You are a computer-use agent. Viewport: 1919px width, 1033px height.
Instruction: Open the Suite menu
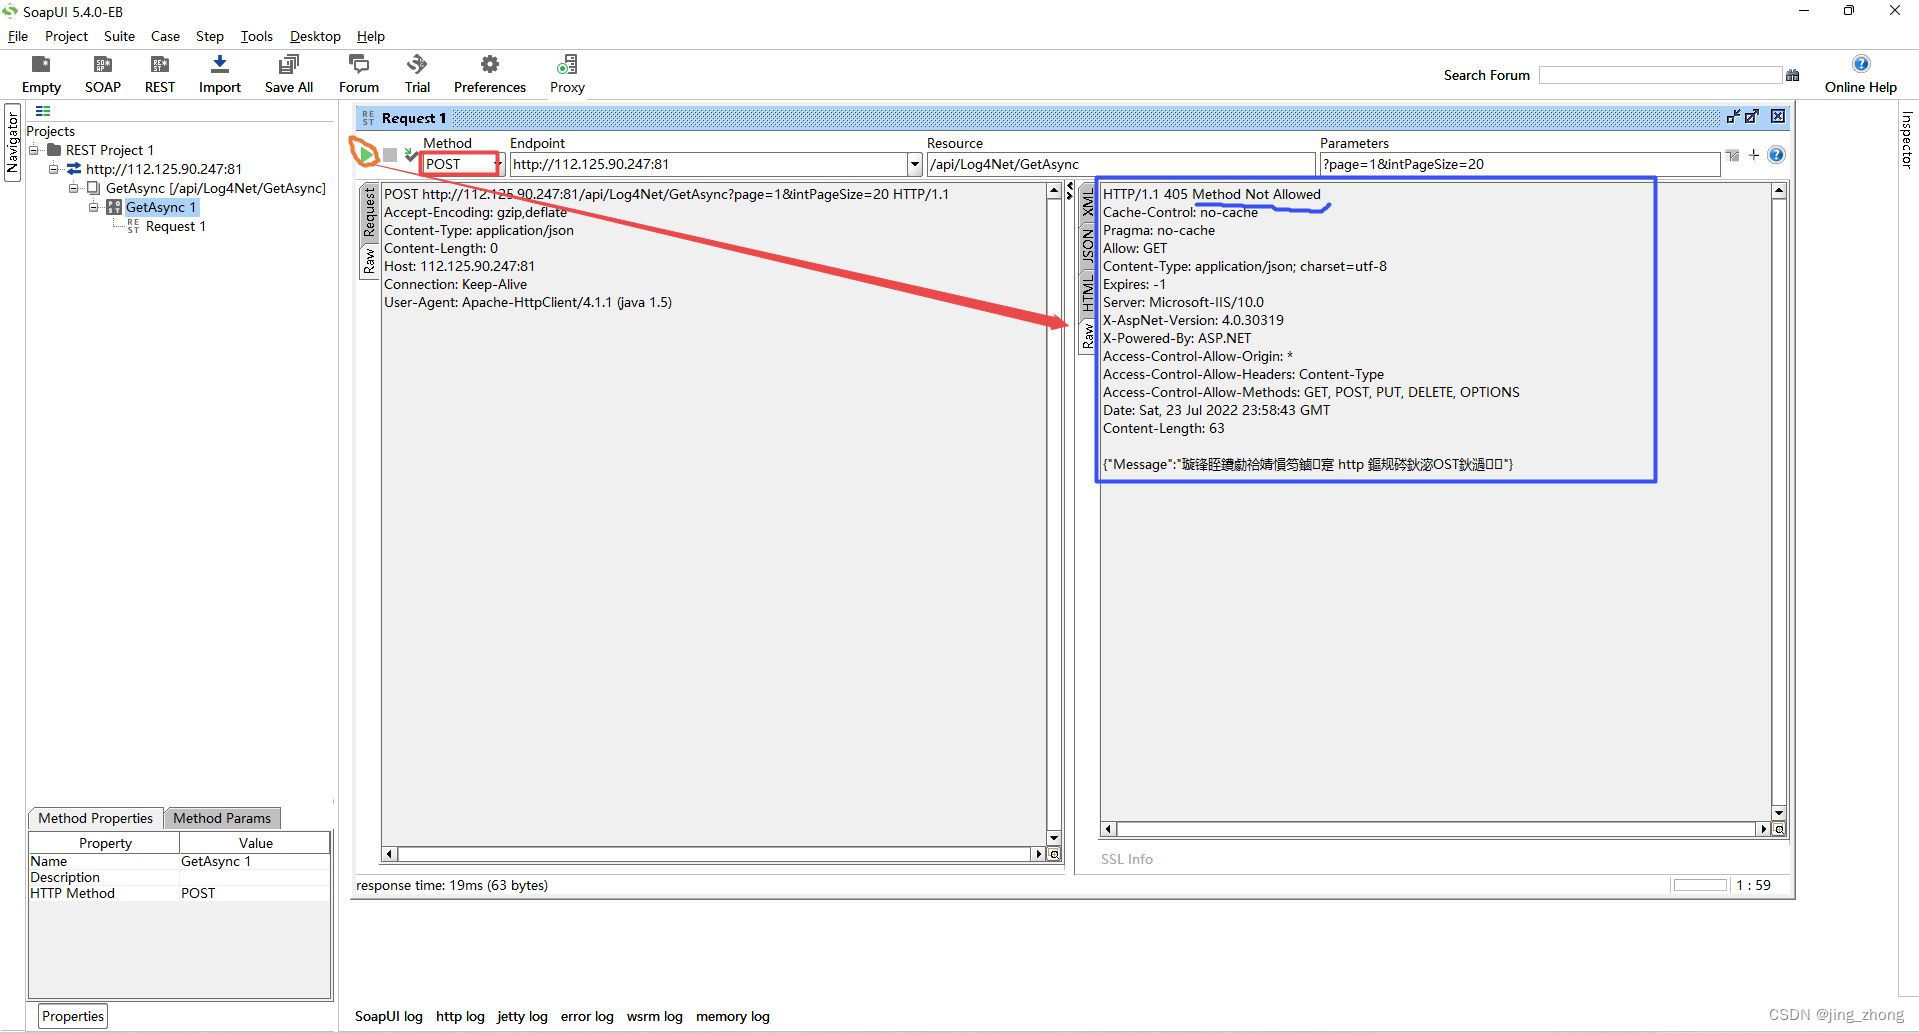119,36
